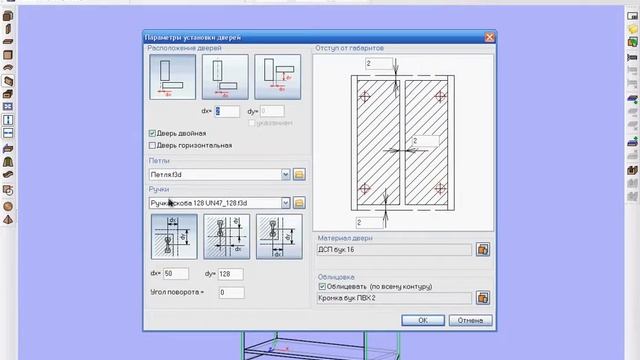
Task: Click the blue cross-pattern tool icon
Action: [8, 107]
